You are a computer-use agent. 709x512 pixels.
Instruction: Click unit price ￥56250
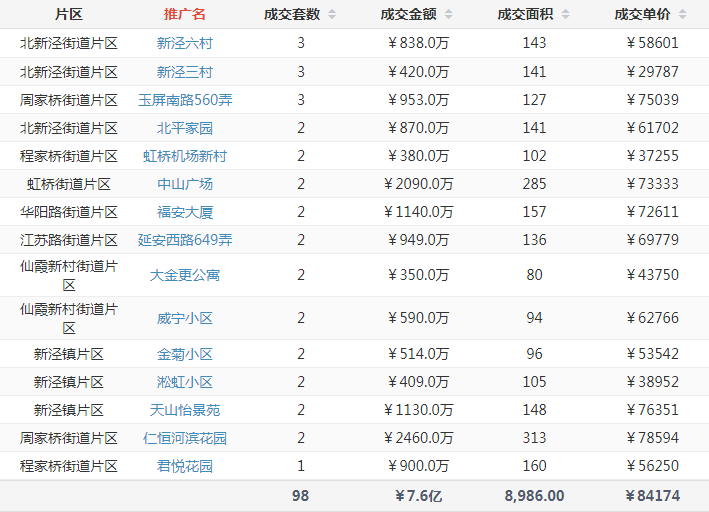coord(652,466)
